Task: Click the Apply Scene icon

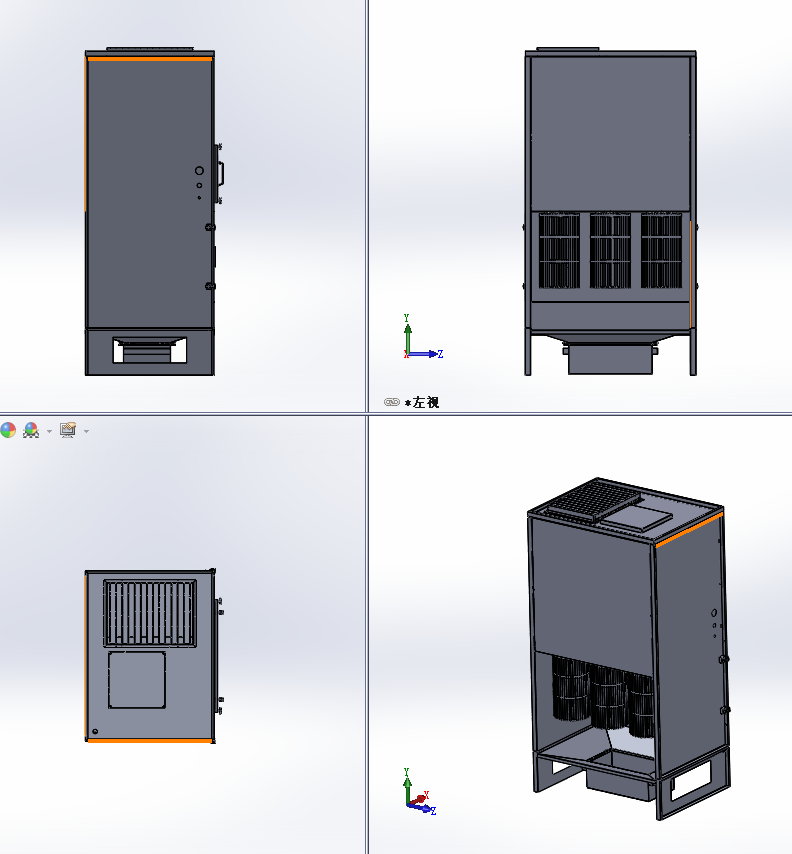Action: (31, 430)
